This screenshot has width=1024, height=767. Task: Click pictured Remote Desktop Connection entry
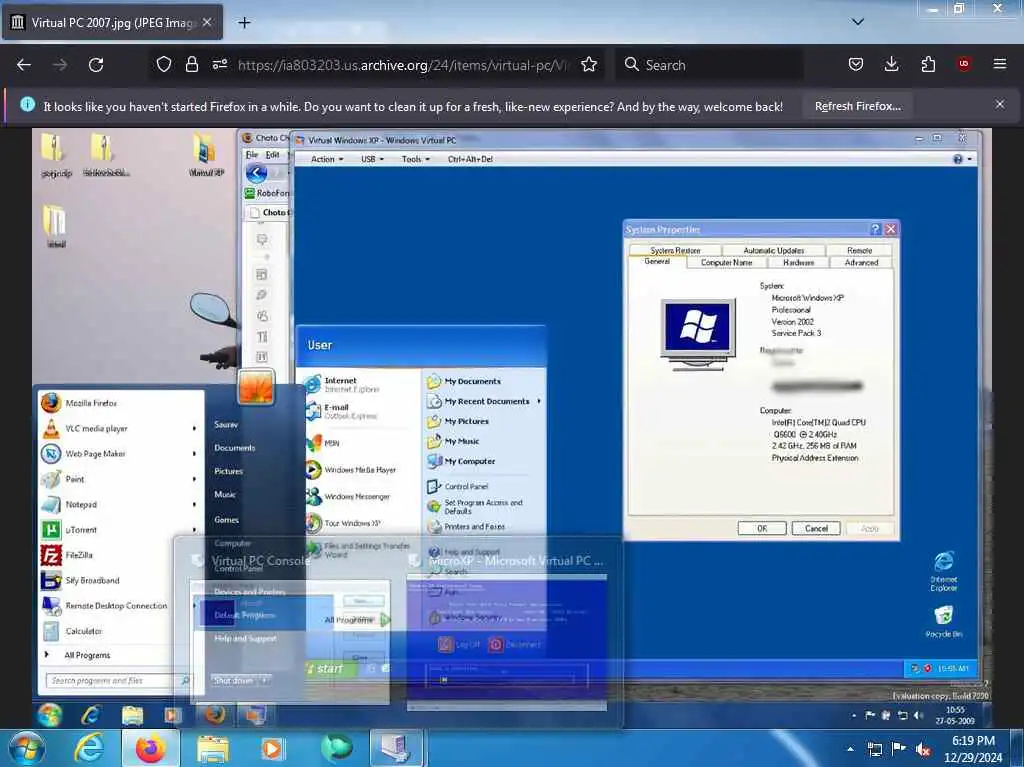click(105, 606)
